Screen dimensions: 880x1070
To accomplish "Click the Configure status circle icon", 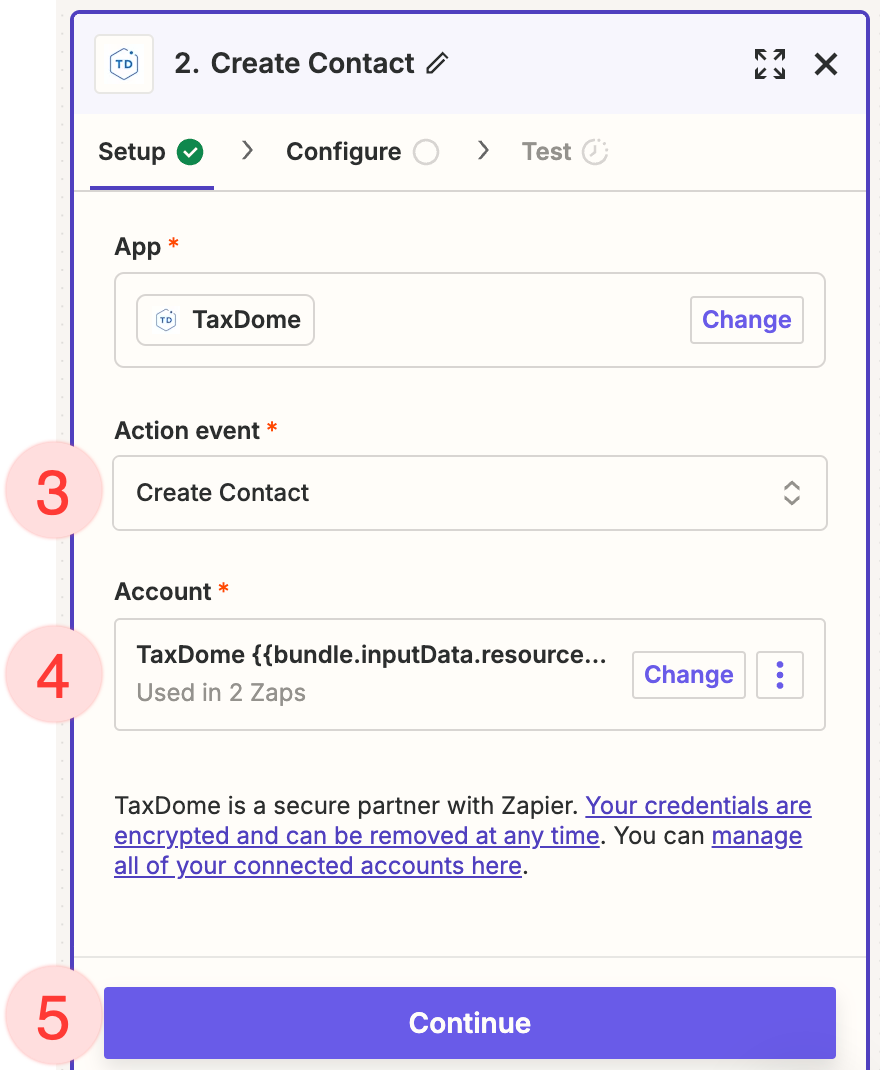I will coord(426,152).
